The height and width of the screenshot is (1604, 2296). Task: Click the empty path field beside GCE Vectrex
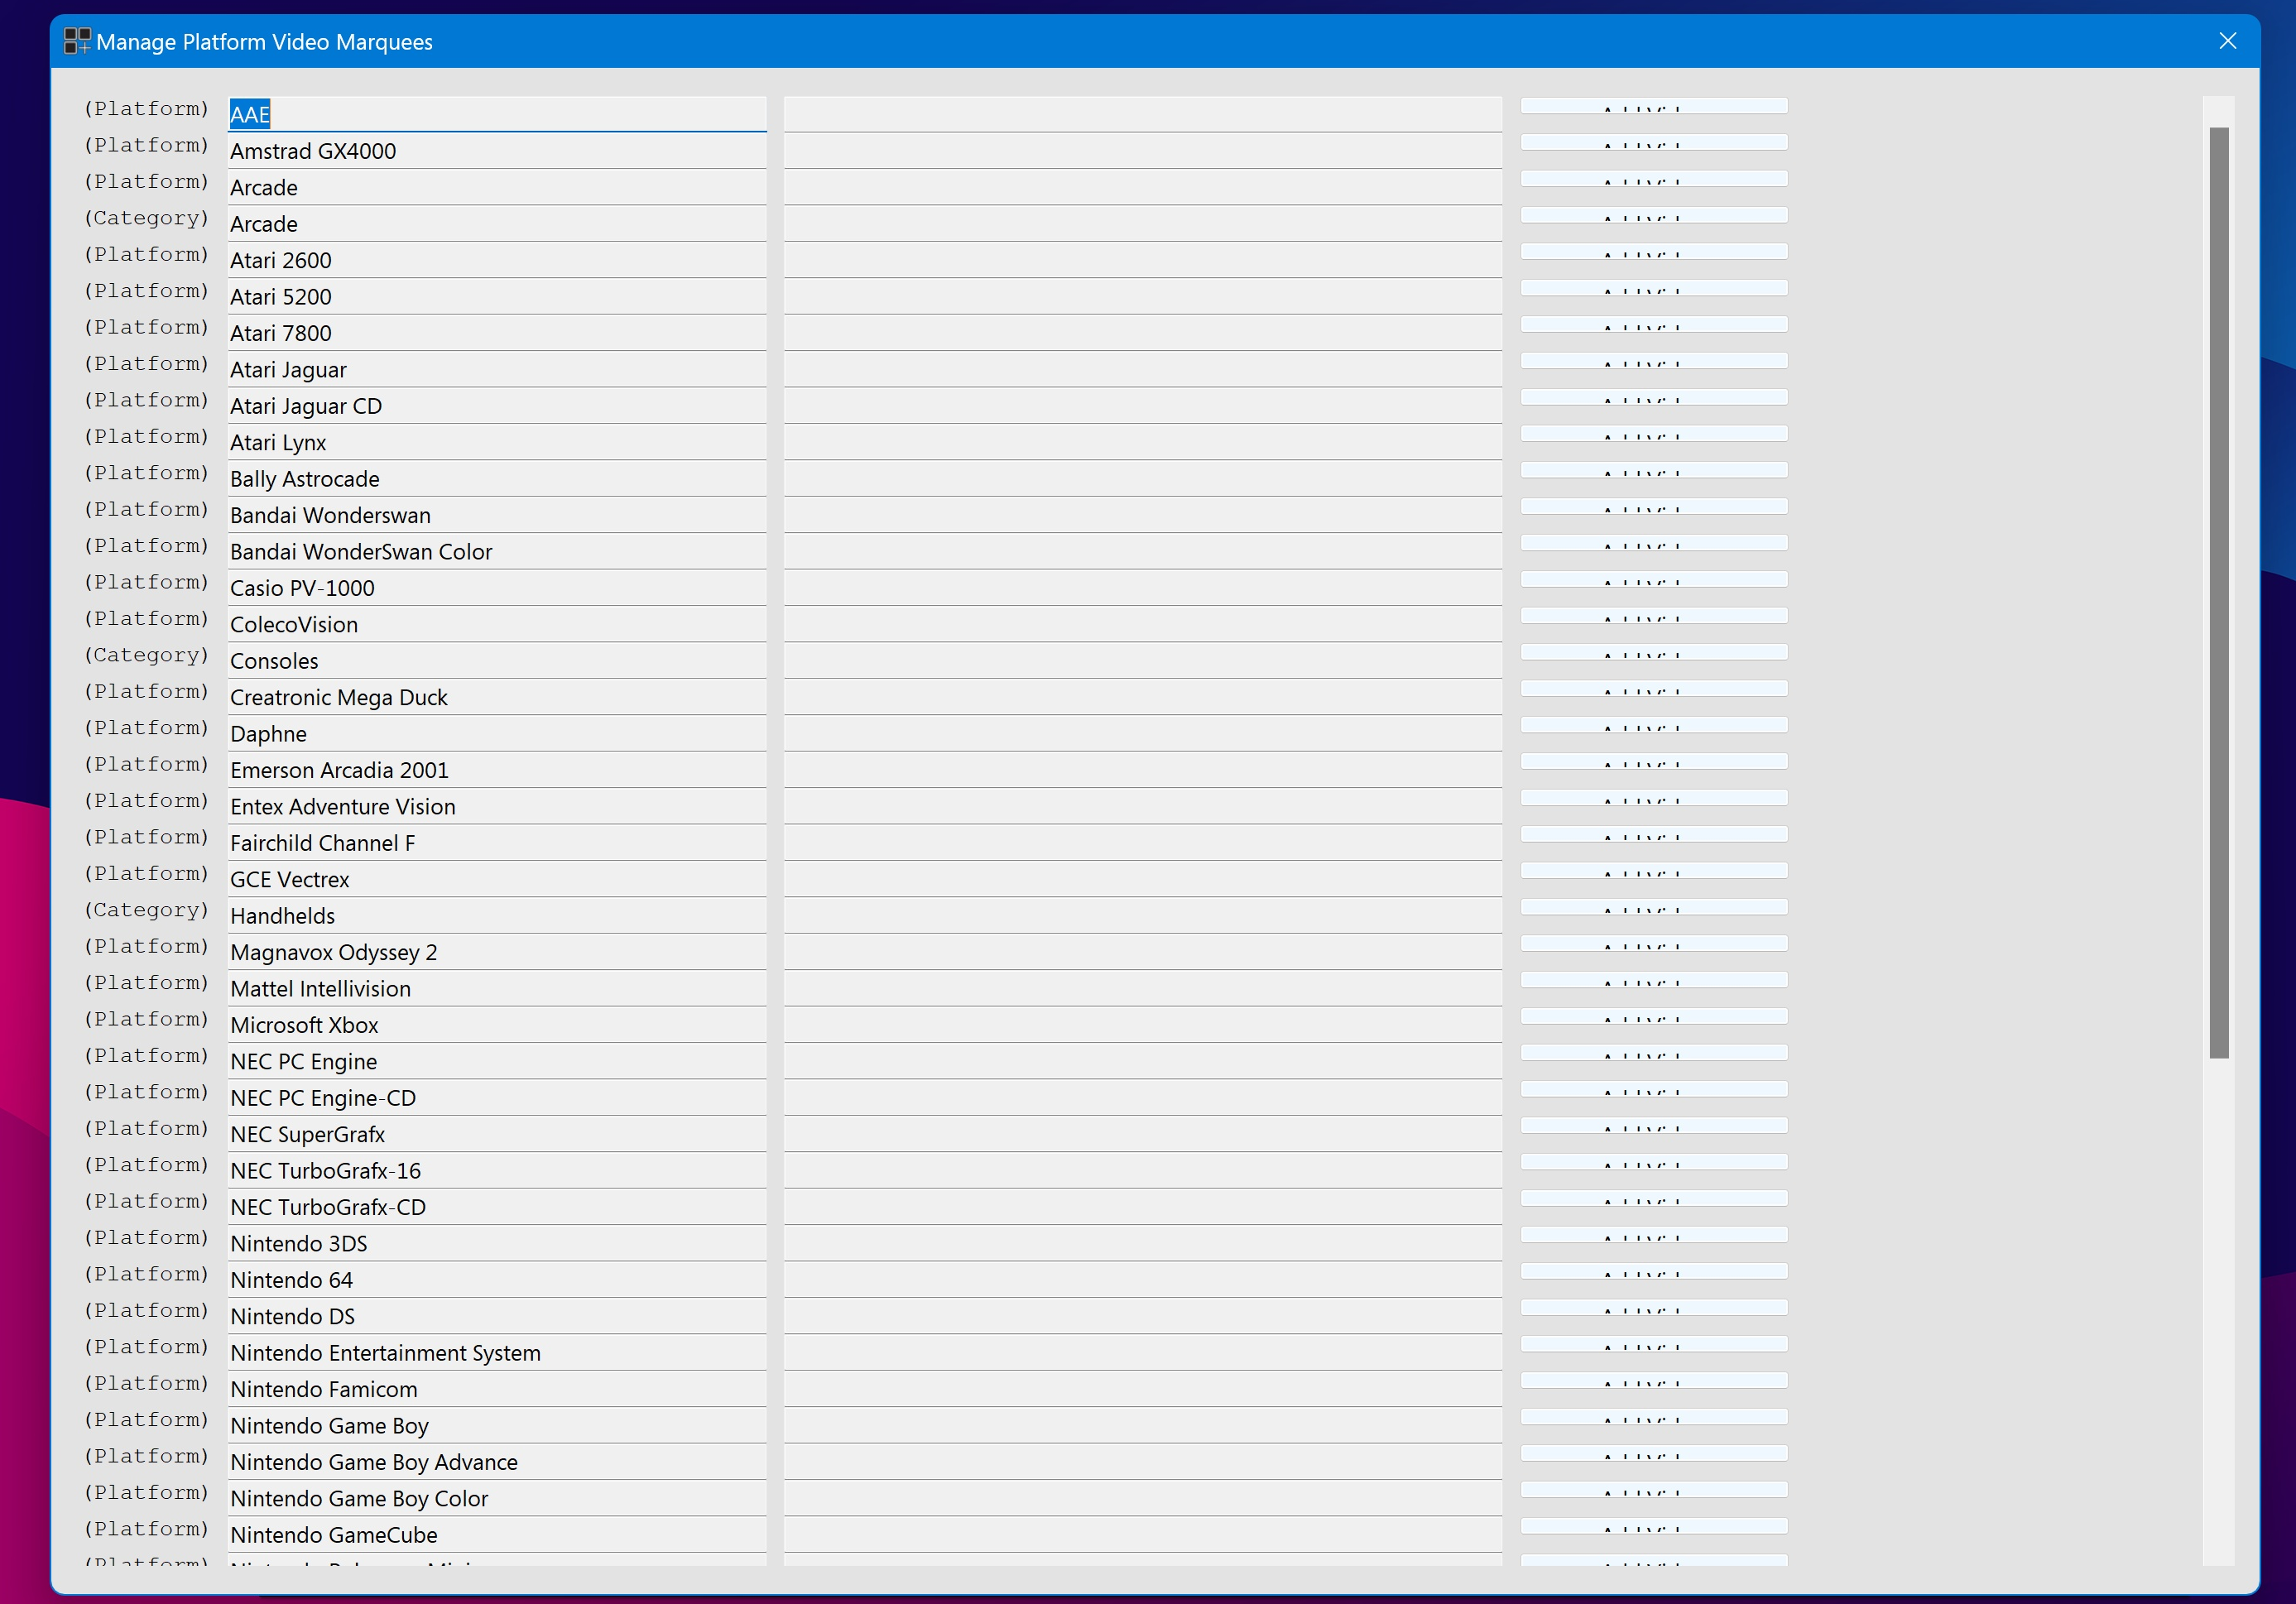[1143, 879]
